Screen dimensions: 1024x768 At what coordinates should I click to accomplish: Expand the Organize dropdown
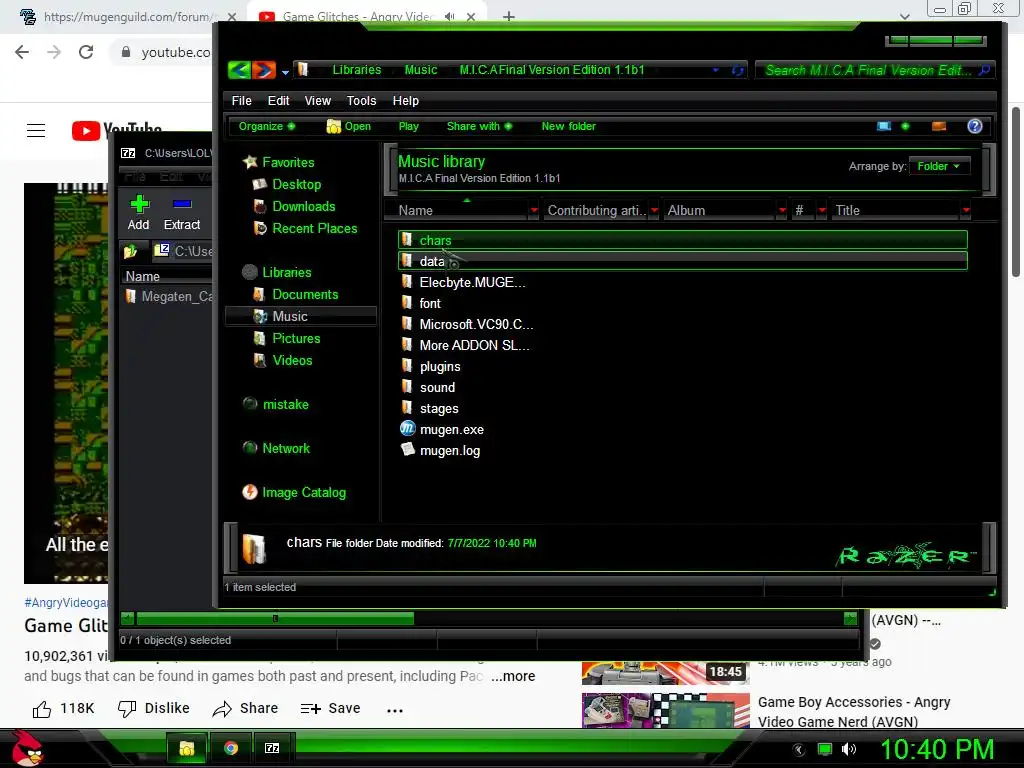coord(267,126)
